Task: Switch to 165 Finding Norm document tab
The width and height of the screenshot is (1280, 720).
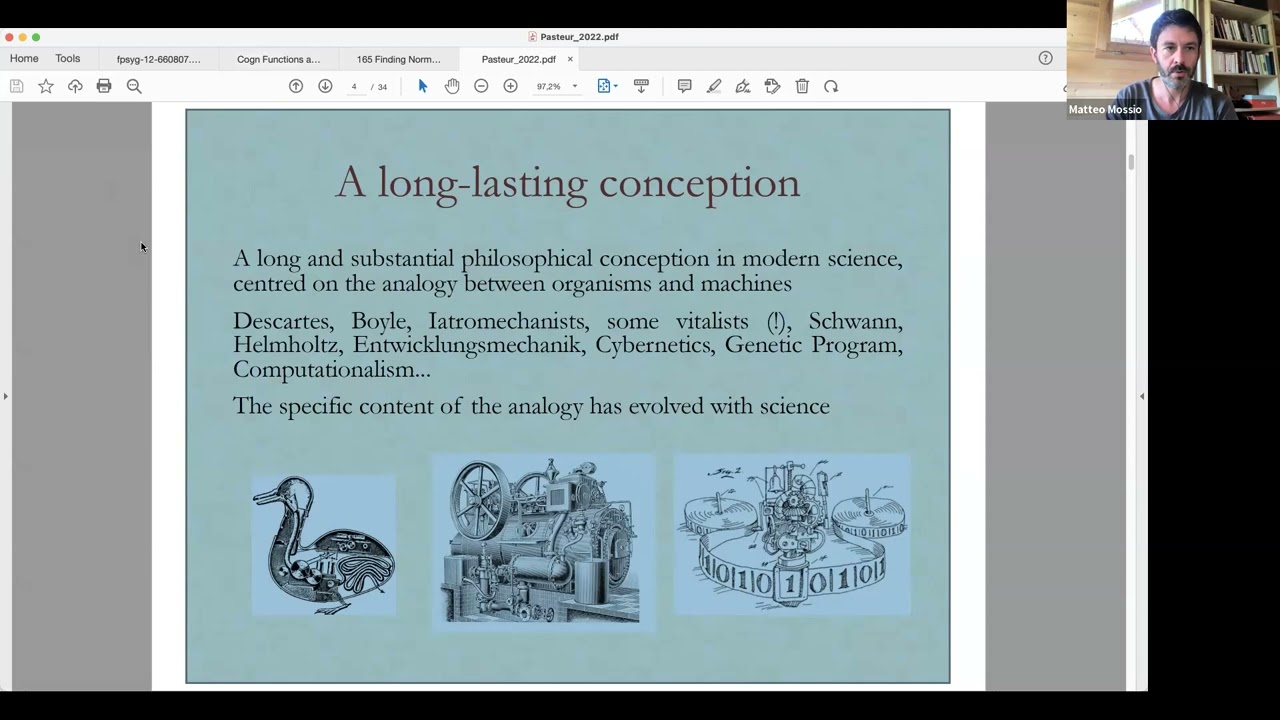Action: click(x=398, y=59)
